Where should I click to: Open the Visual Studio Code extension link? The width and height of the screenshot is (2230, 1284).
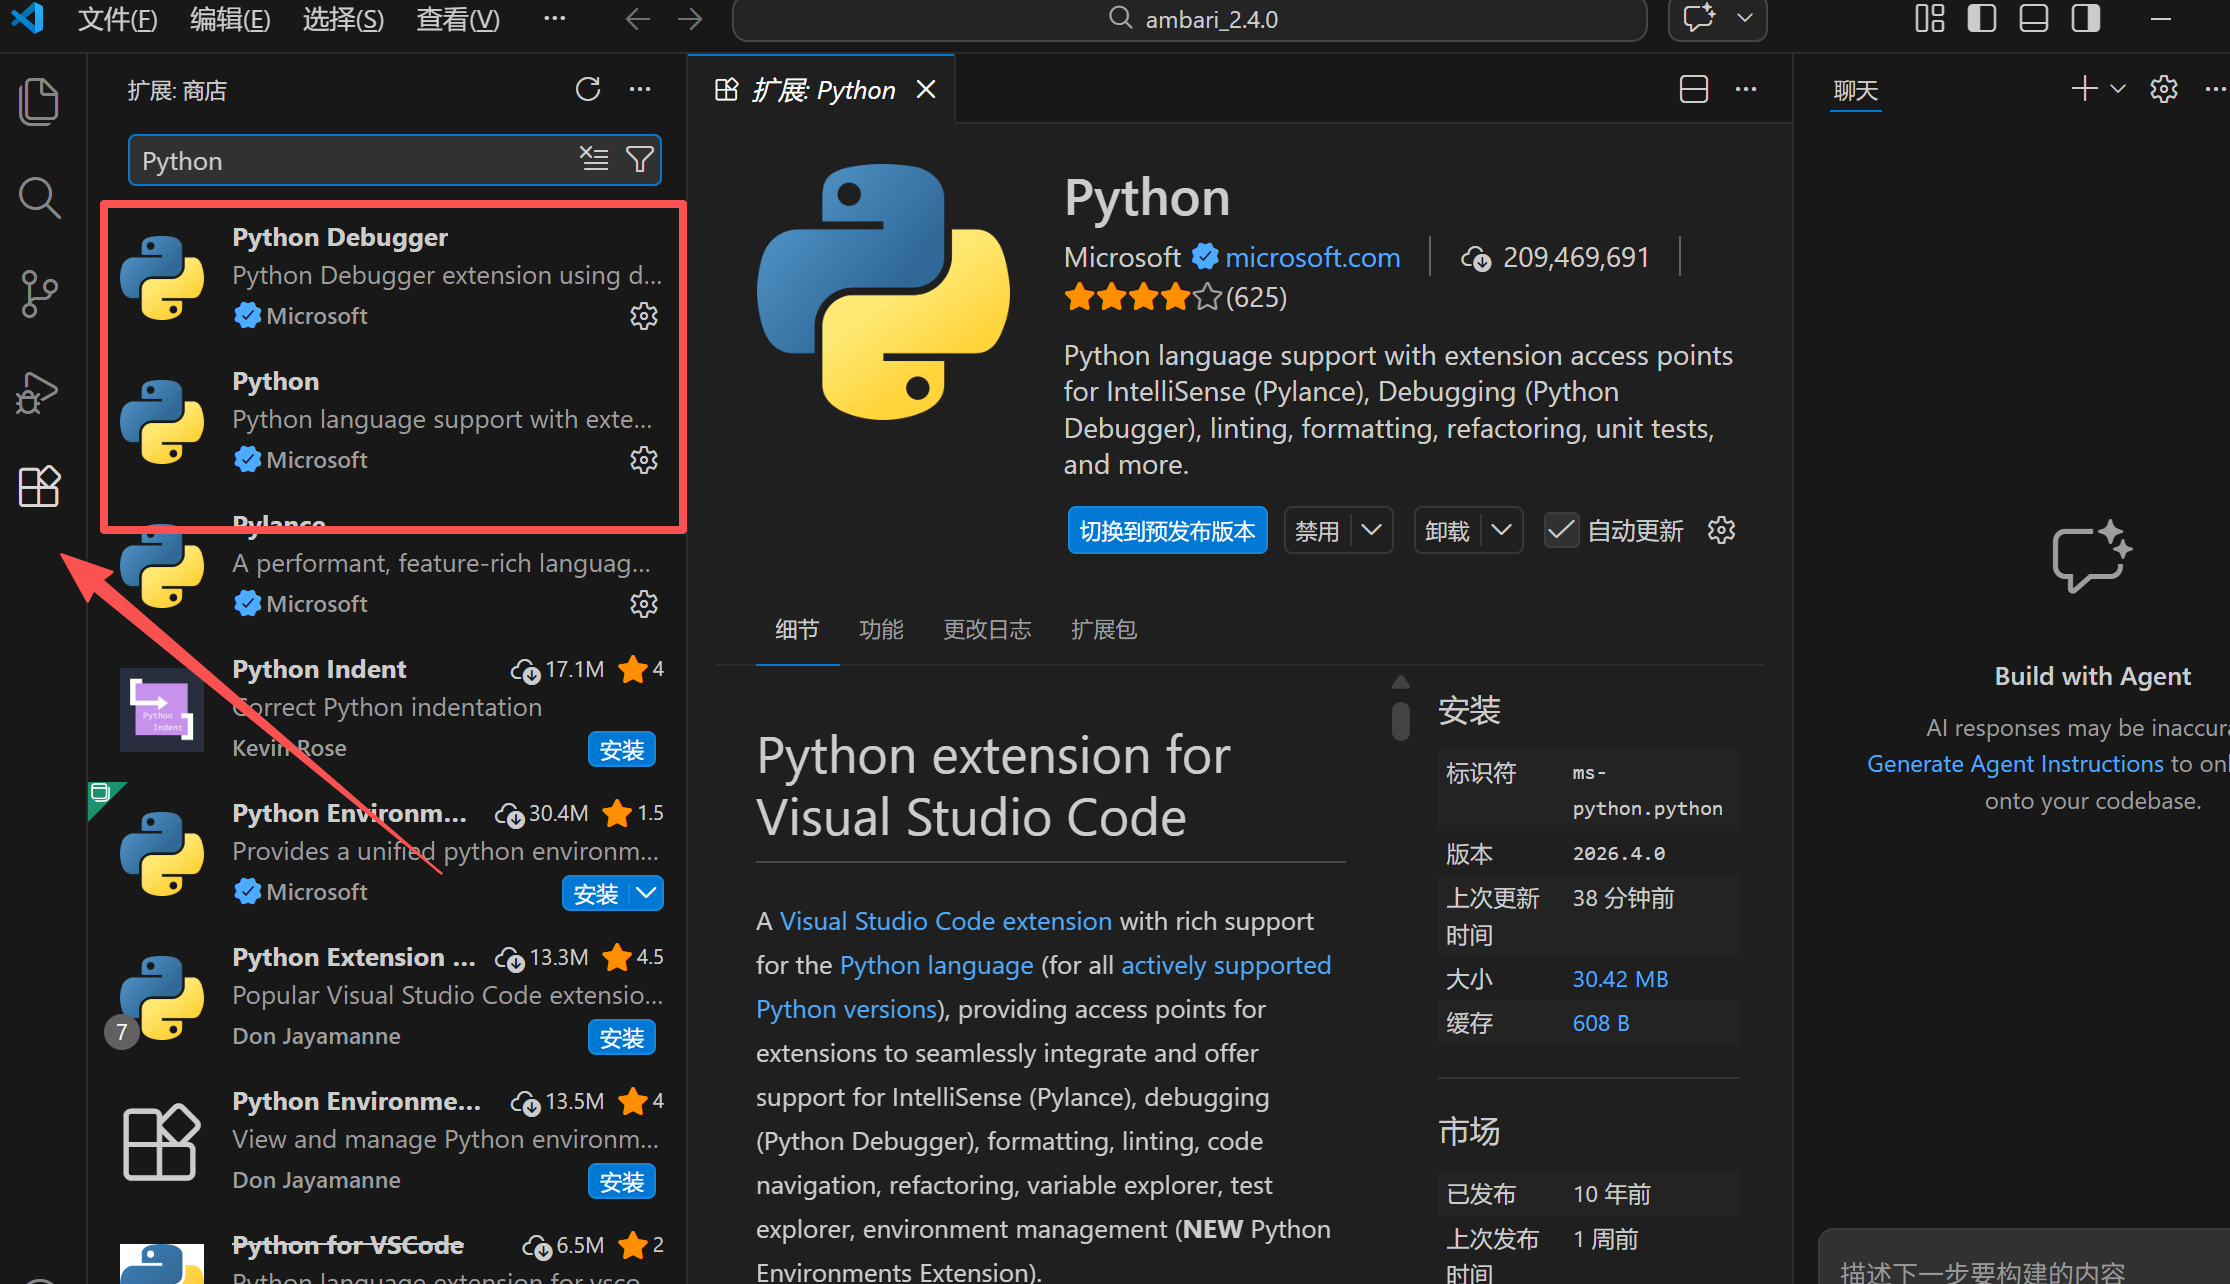click(x=945, y=921)
